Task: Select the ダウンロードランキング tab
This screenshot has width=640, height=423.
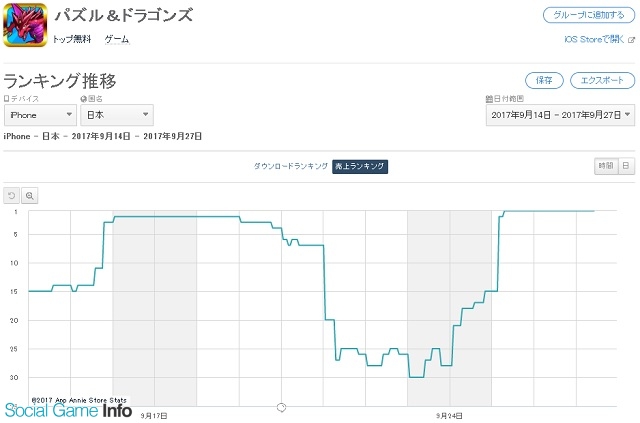Action: 290,166
